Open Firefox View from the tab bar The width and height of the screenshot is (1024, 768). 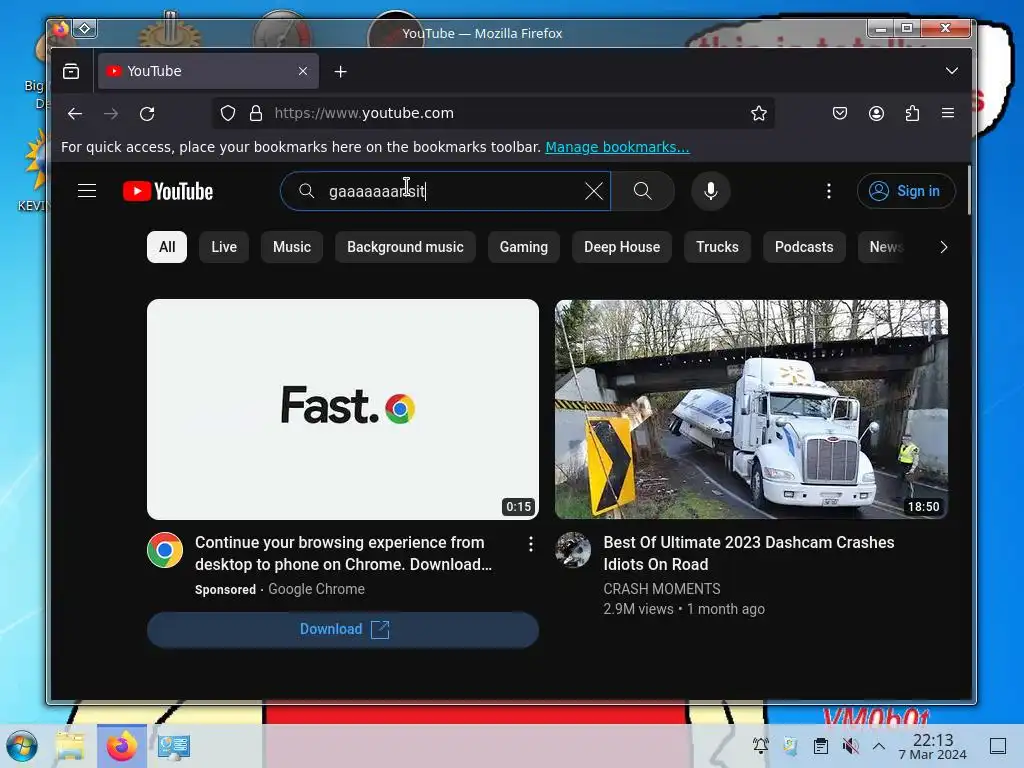[x=71, y=71]
